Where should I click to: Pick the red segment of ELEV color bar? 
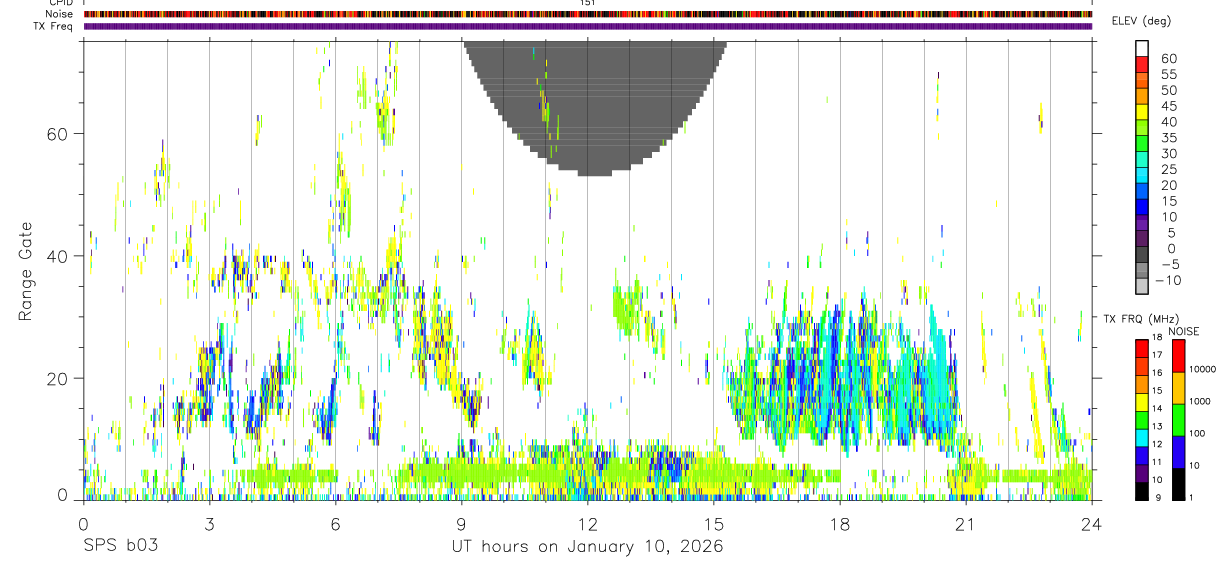[1142, 64]
